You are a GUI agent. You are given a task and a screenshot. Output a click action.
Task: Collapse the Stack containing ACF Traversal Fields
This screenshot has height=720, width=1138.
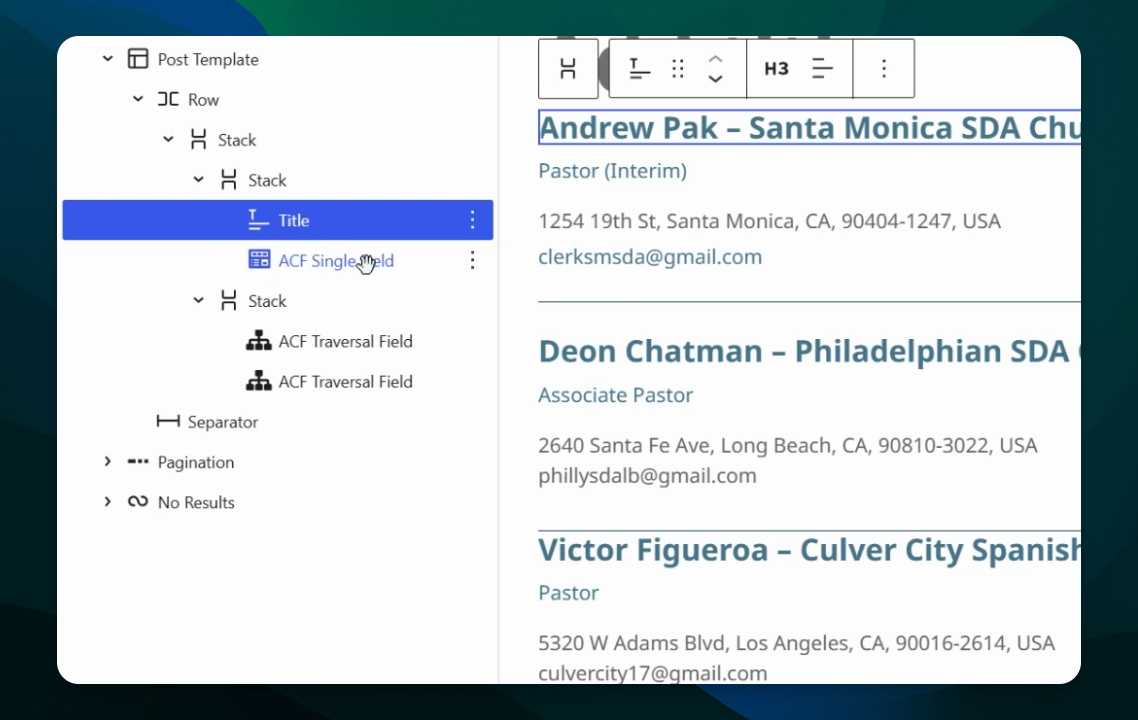click(198, 300)
